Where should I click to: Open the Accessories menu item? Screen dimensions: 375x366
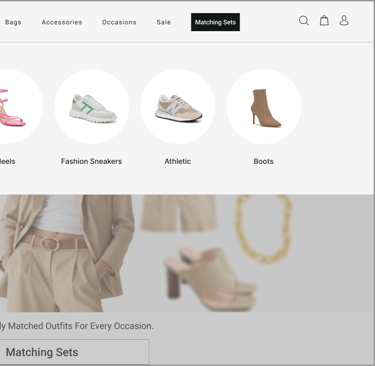coord(62,22)
